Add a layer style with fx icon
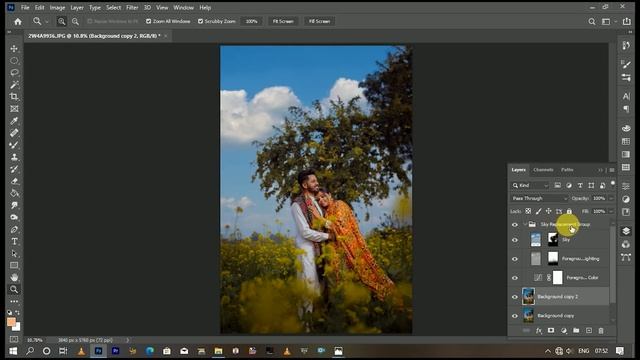Screen dimensions: 640x360 (539, 331)
